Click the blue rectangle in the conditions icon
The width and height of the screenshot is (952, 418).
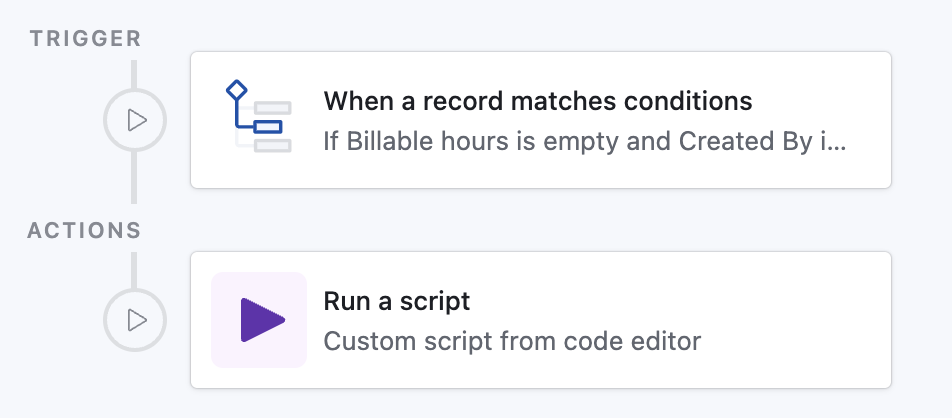268,126
